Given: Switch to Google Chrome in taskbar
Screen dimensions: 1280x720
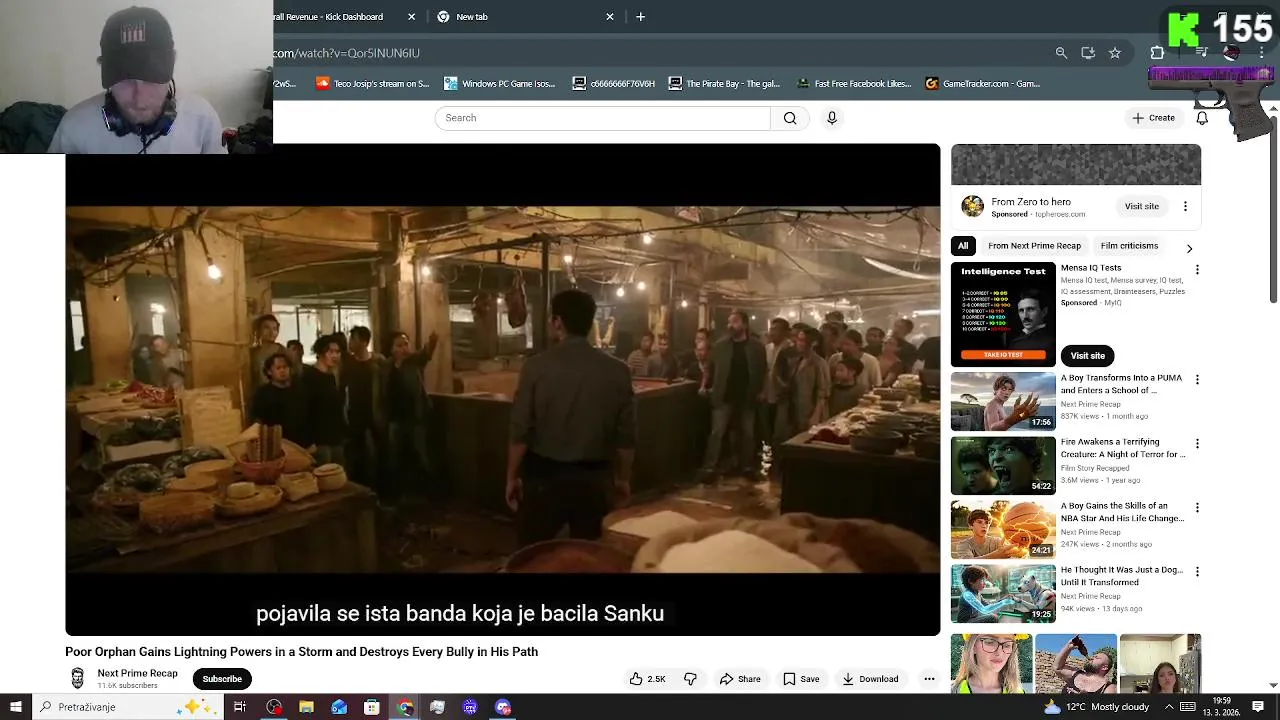Looking at the screenshot, I should 405,707.
